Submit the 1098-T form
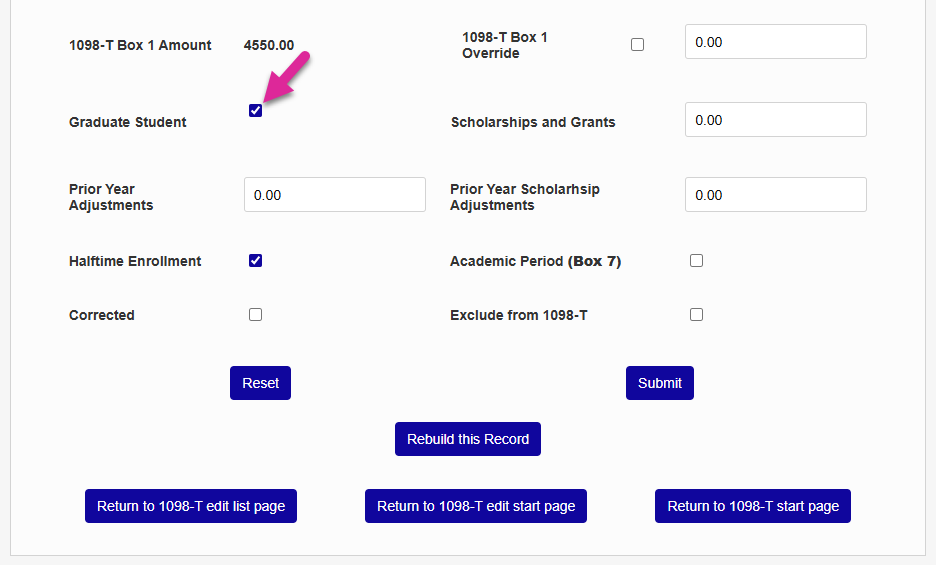Screen dimensions: 936x565 tap(660, 383)
